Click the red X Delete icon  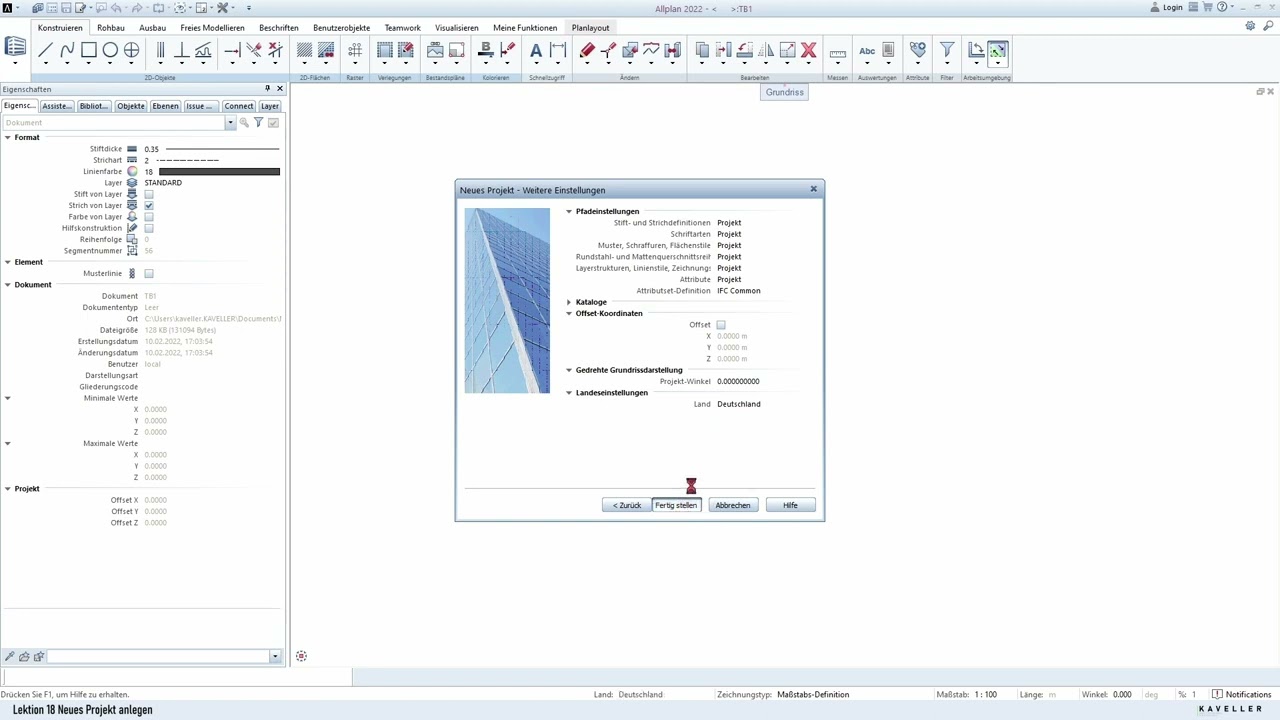pyautogui.click(x=809, y=50)
